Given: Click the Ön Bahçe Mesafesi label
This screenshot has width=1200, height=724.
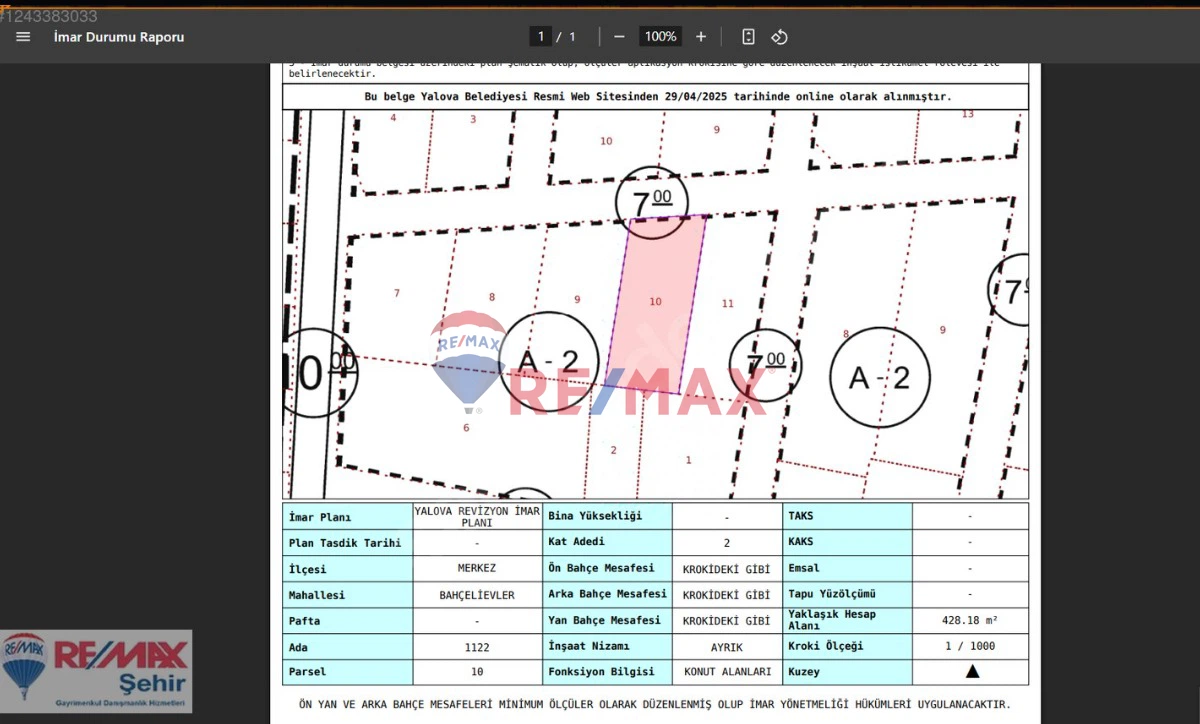Looking at the screenshot, I should point(601,569).
